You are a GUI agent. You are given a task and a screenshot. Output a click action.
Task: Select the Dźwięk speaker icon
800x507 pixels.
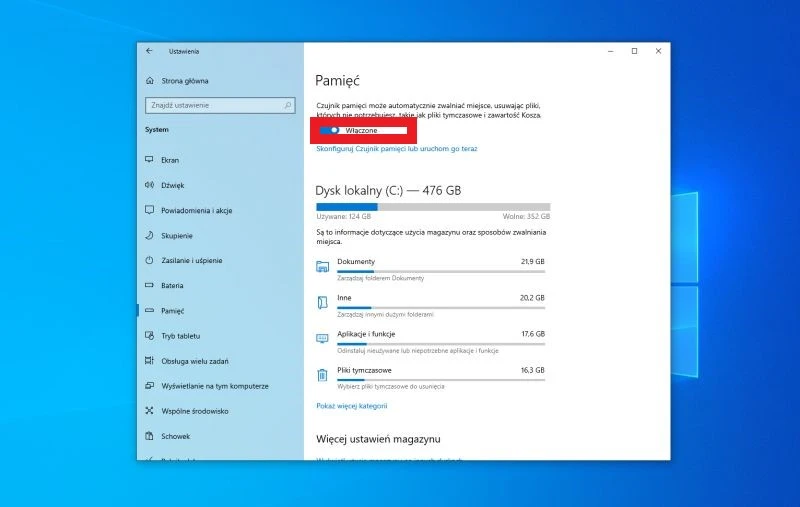click(x=149, y=185)
